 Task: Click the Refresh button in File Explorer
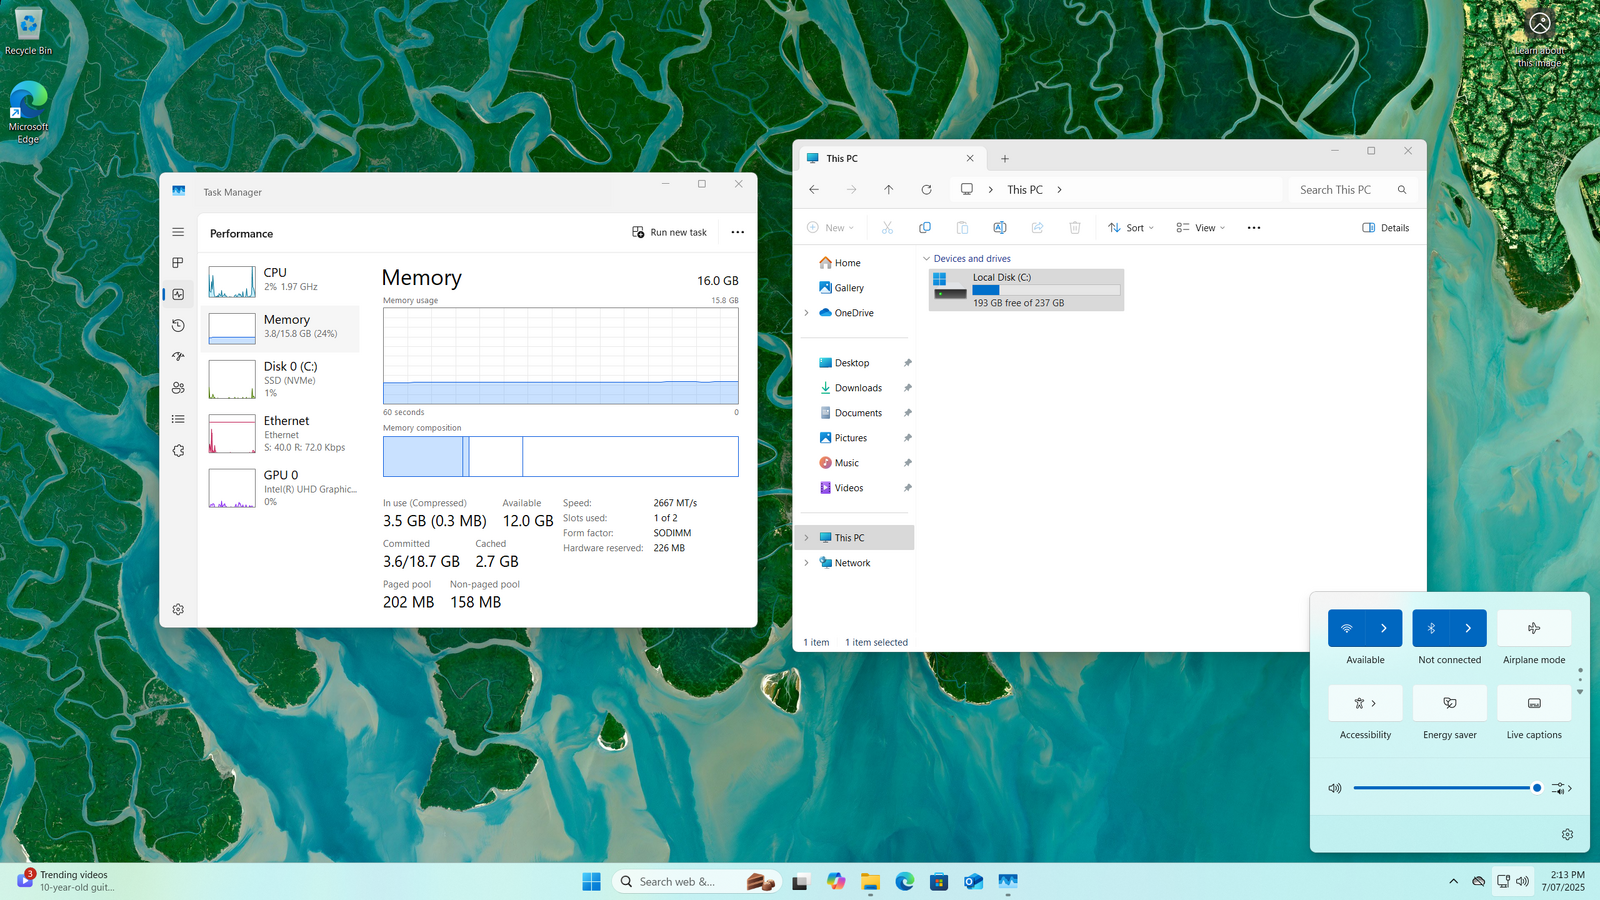[926, 190]
